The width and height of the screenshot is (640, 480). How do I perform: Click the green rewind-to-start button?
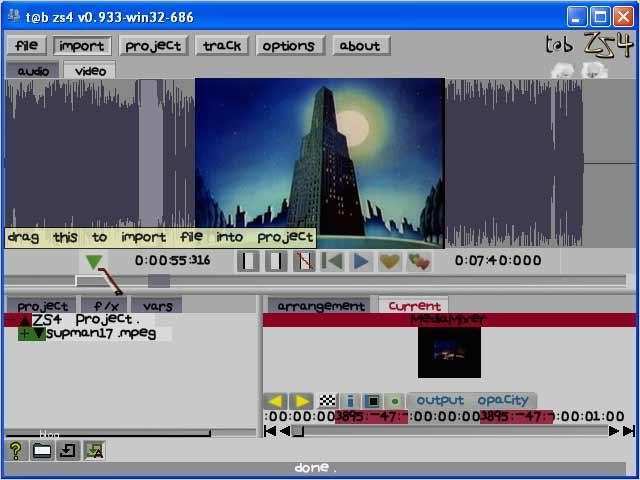click(x=333, y=261)
